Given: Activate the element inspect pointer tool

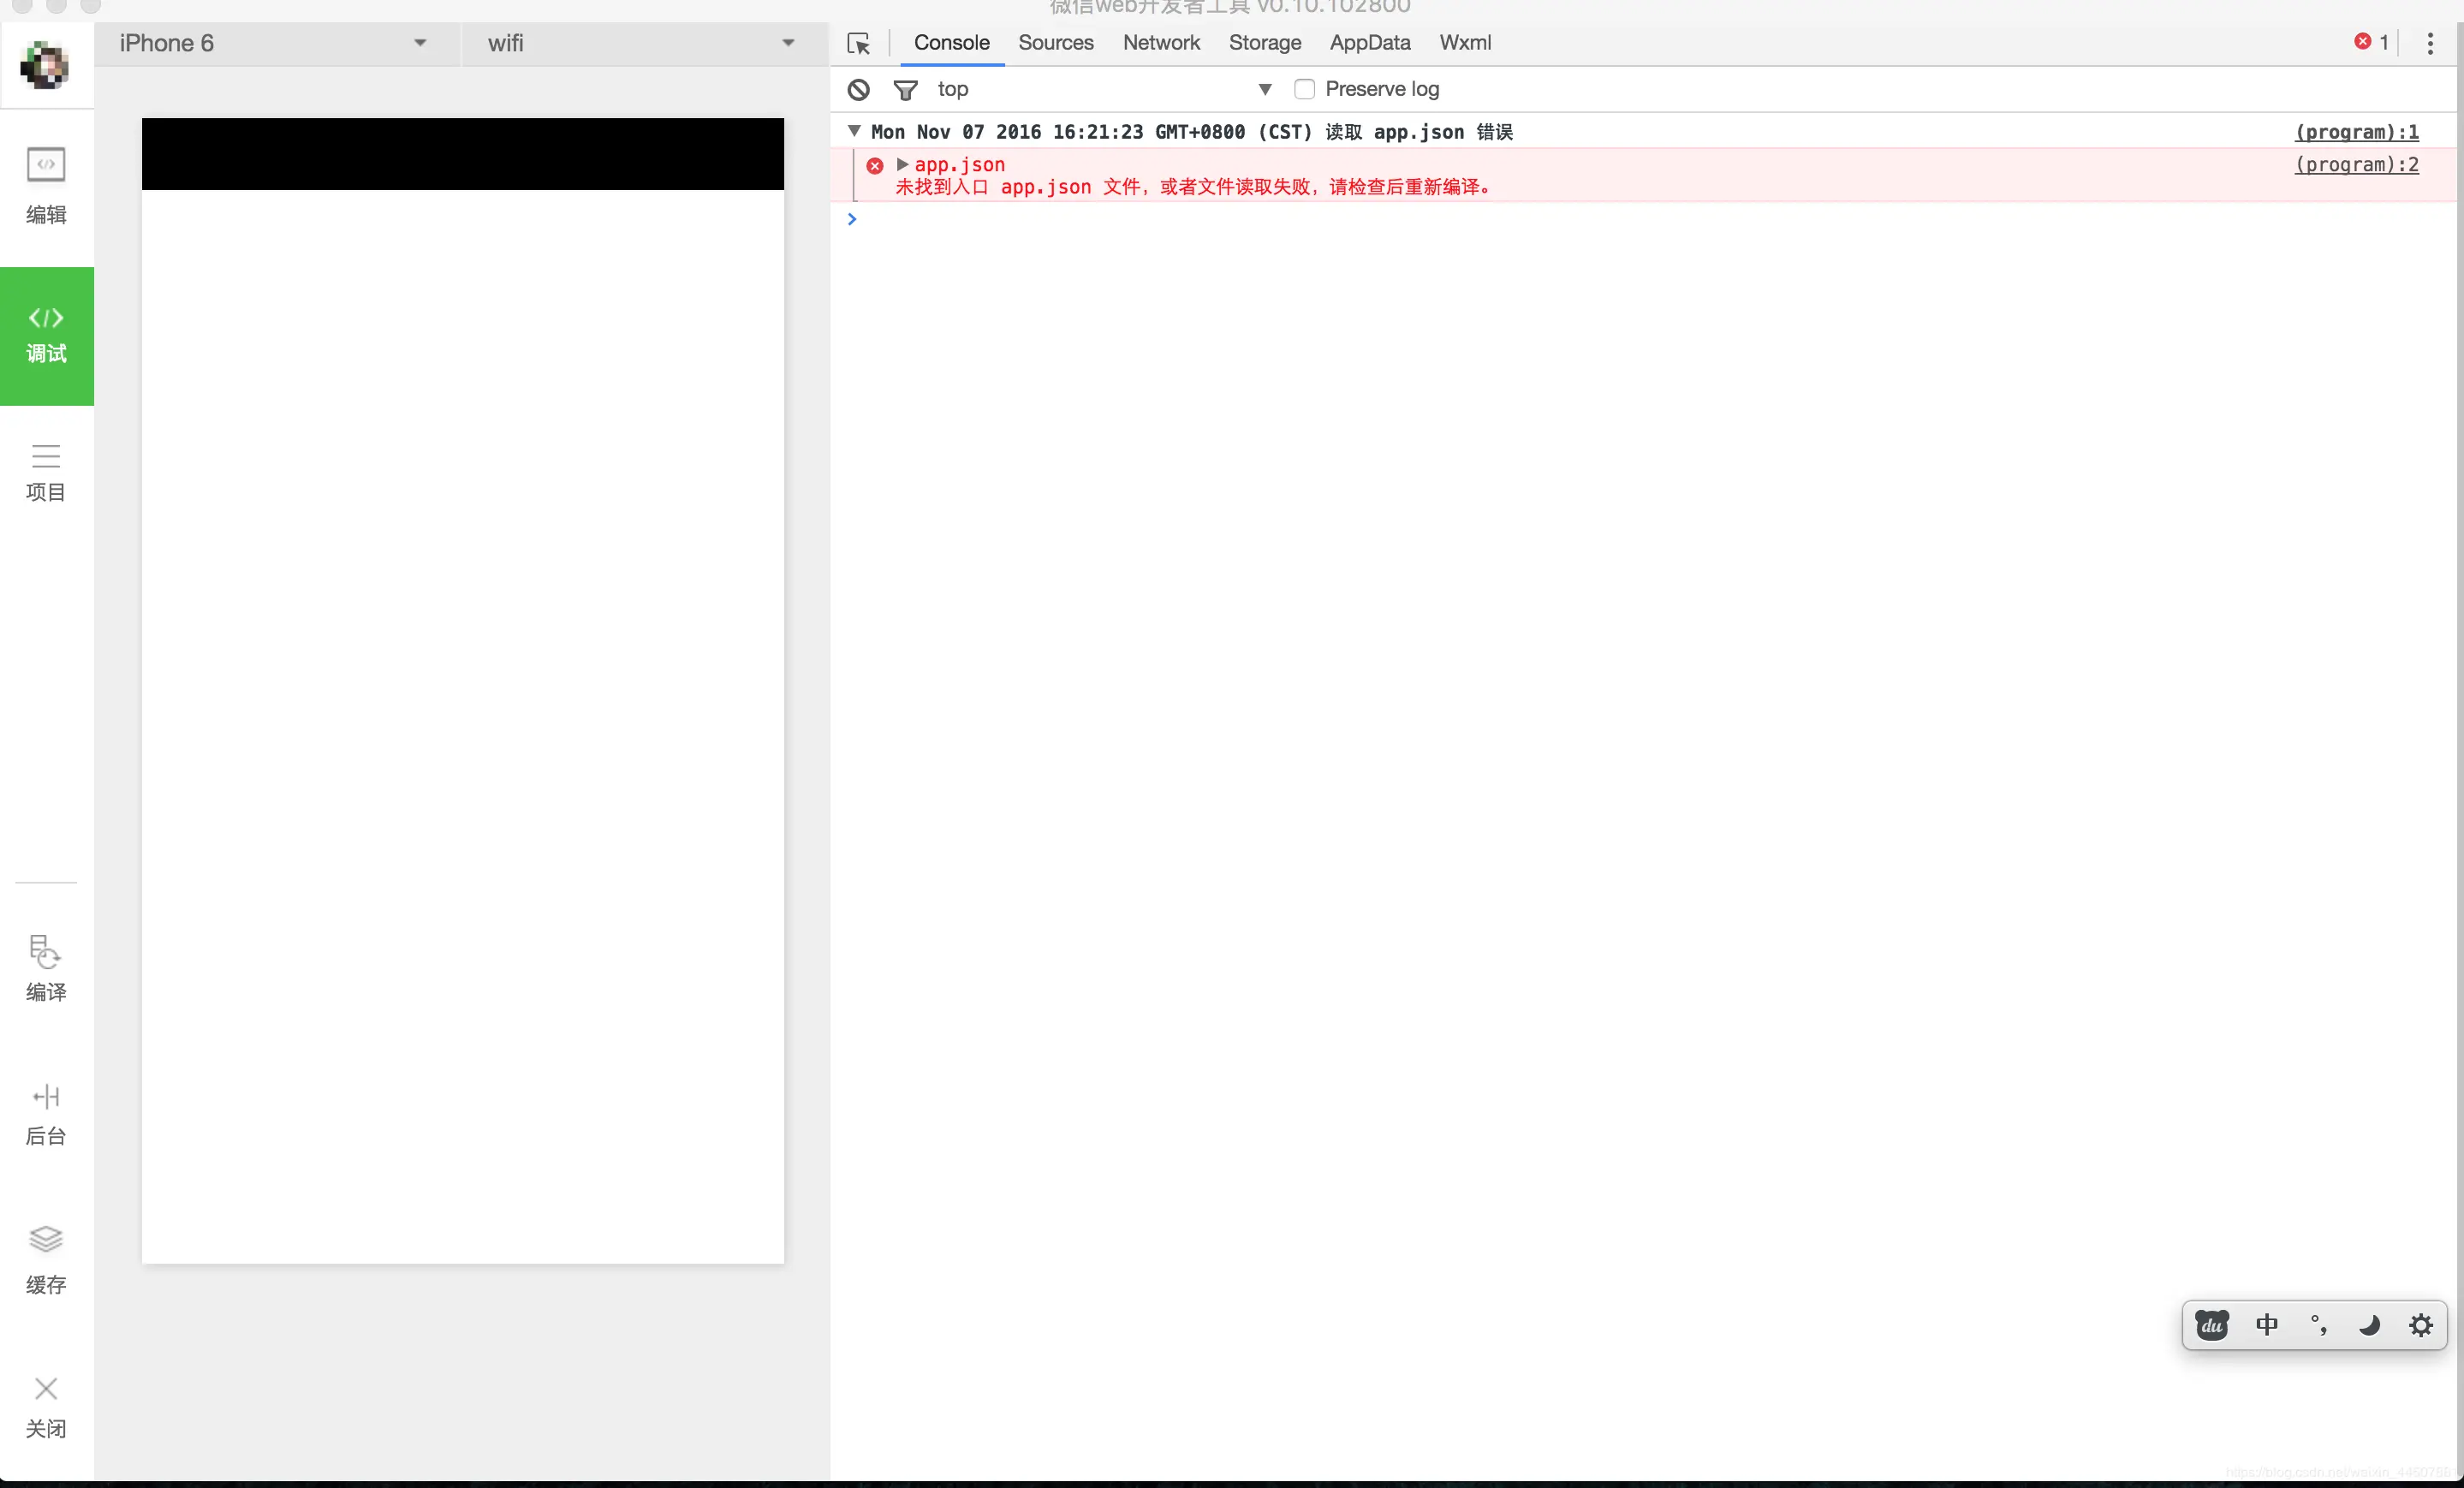Looking at the screenshot, I should click(858, 43).
